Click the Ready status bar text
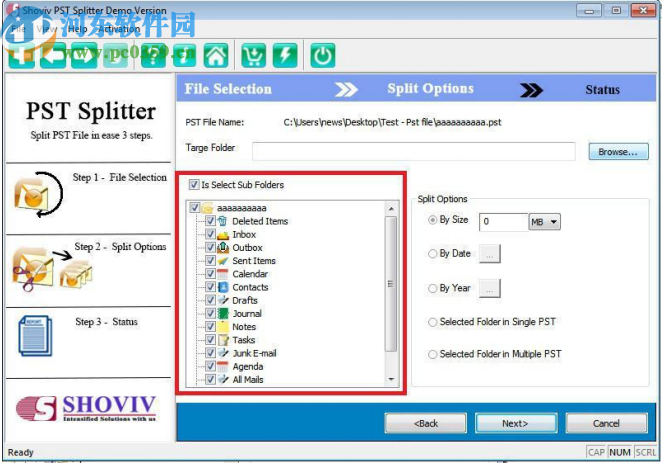Screen dimensions: 664x464 point(21,453)
